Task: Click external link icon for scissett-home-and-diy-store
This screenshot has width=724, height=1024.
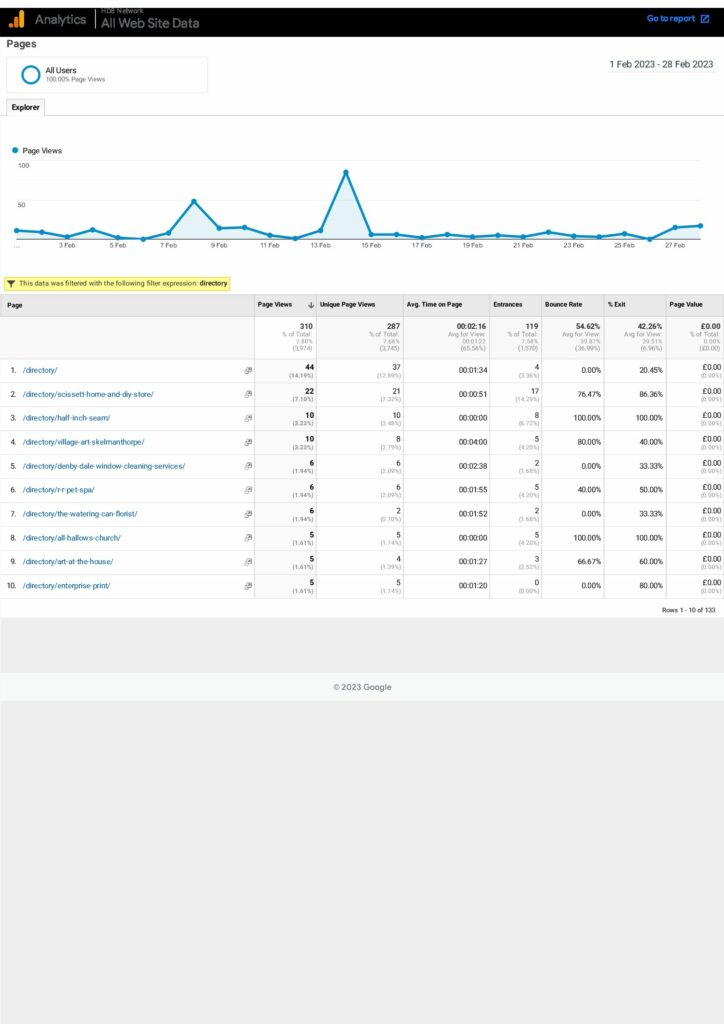Action: point(248,394)
